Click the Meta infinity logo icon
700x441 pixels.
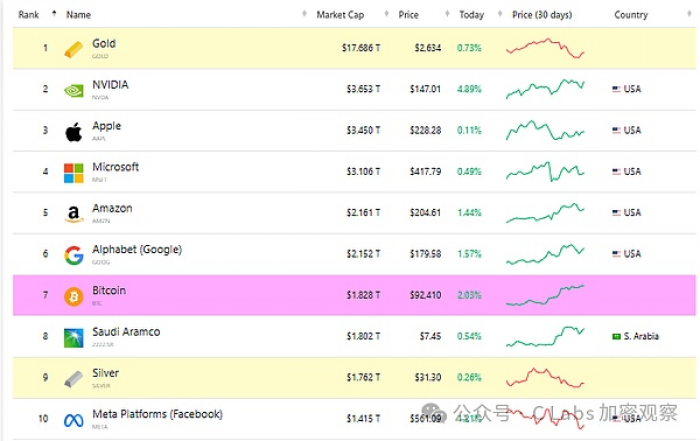[x=74, y=420]
